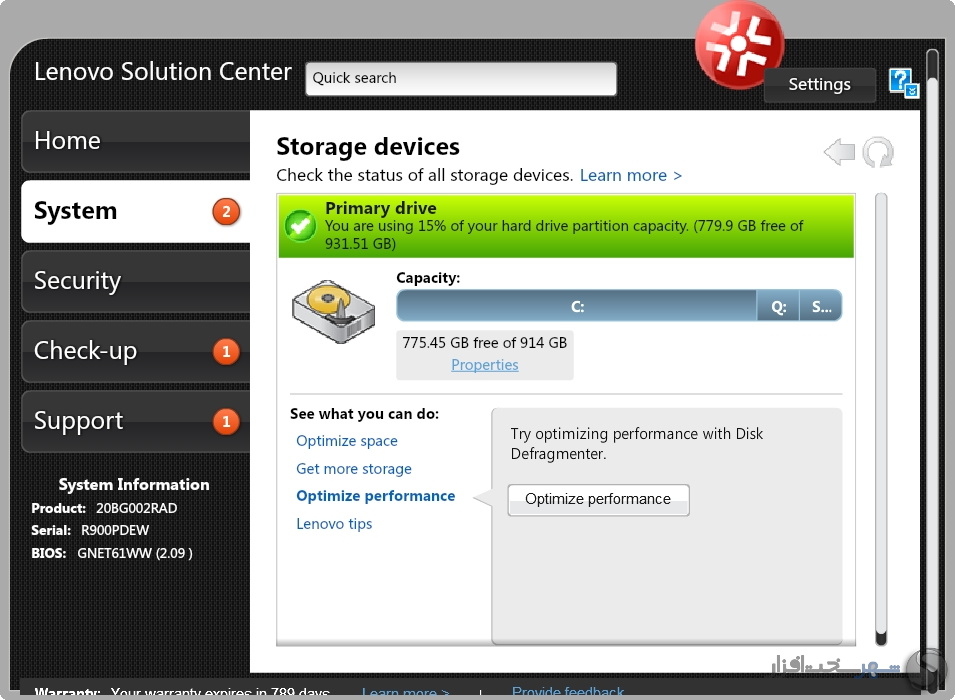Screen dimensions: 955x700
Task: Select the Q: partition in capacity bar
Action: coord(778,306)
